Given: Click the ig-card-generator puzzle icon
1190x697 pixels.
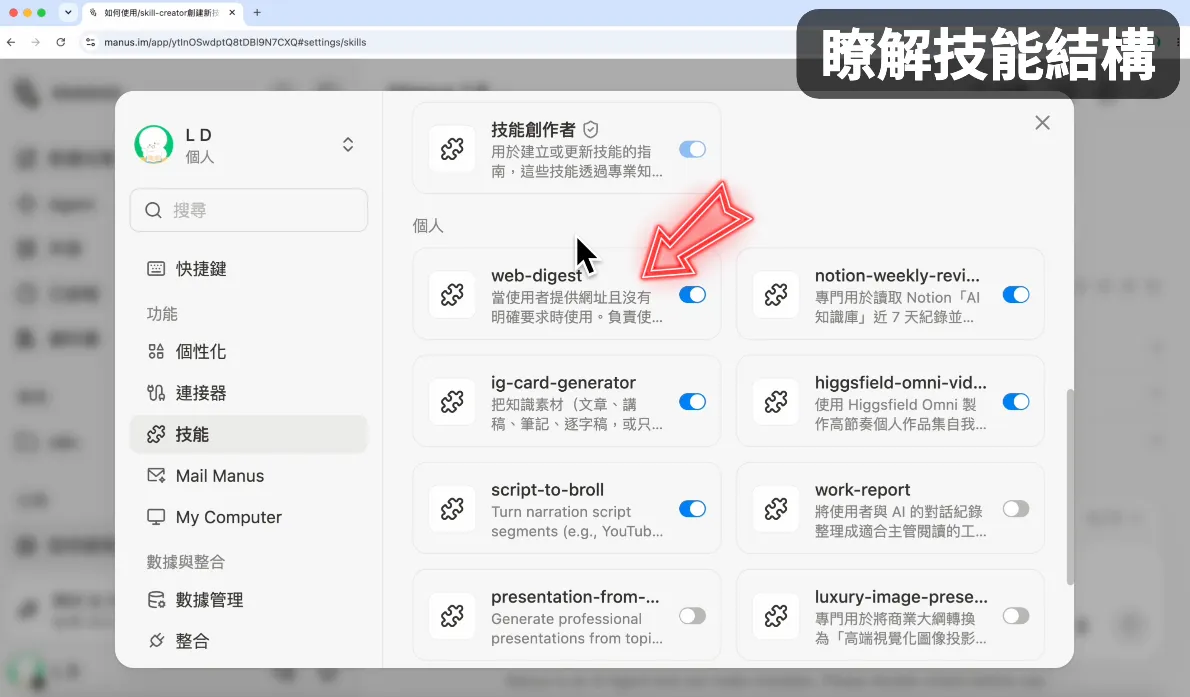Looking at the screenshot, I should coord(452,402).
